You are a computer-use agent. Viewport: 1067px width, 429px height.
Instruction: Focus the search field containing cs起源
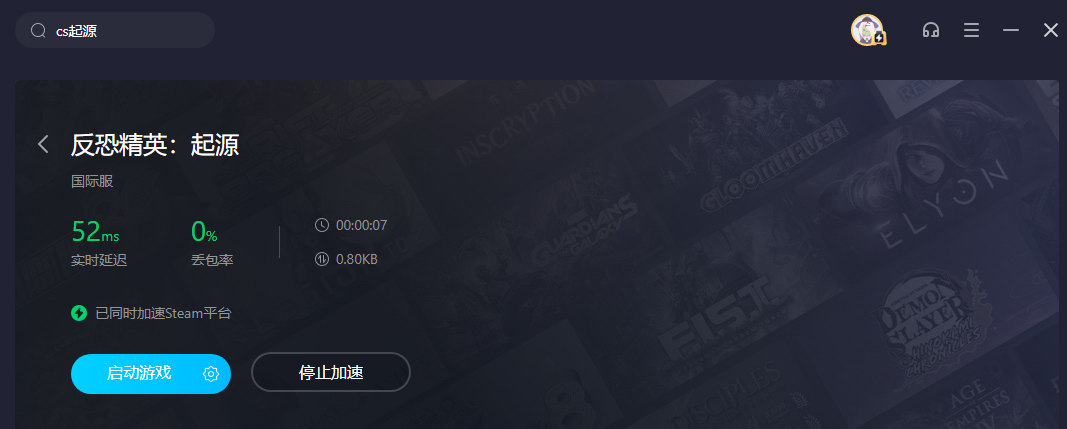pos(115,30)
